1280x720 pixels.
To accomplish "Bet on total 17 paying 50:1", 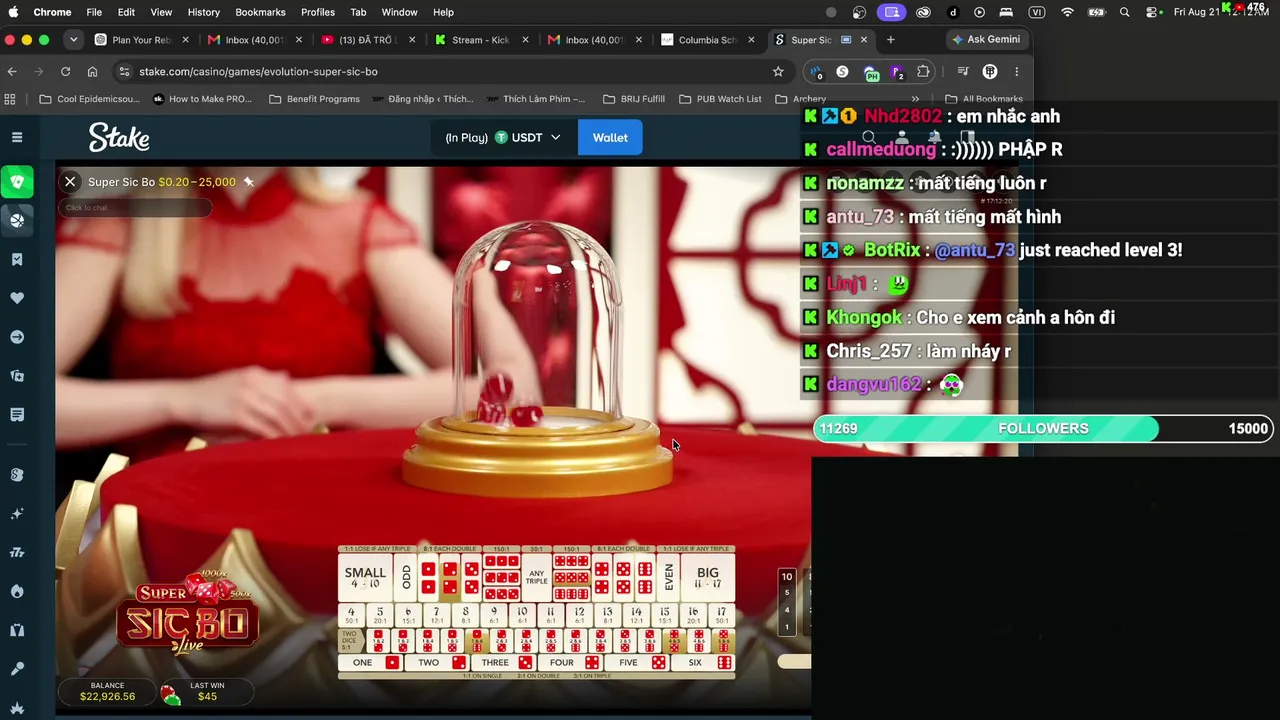I will point(721,615).
